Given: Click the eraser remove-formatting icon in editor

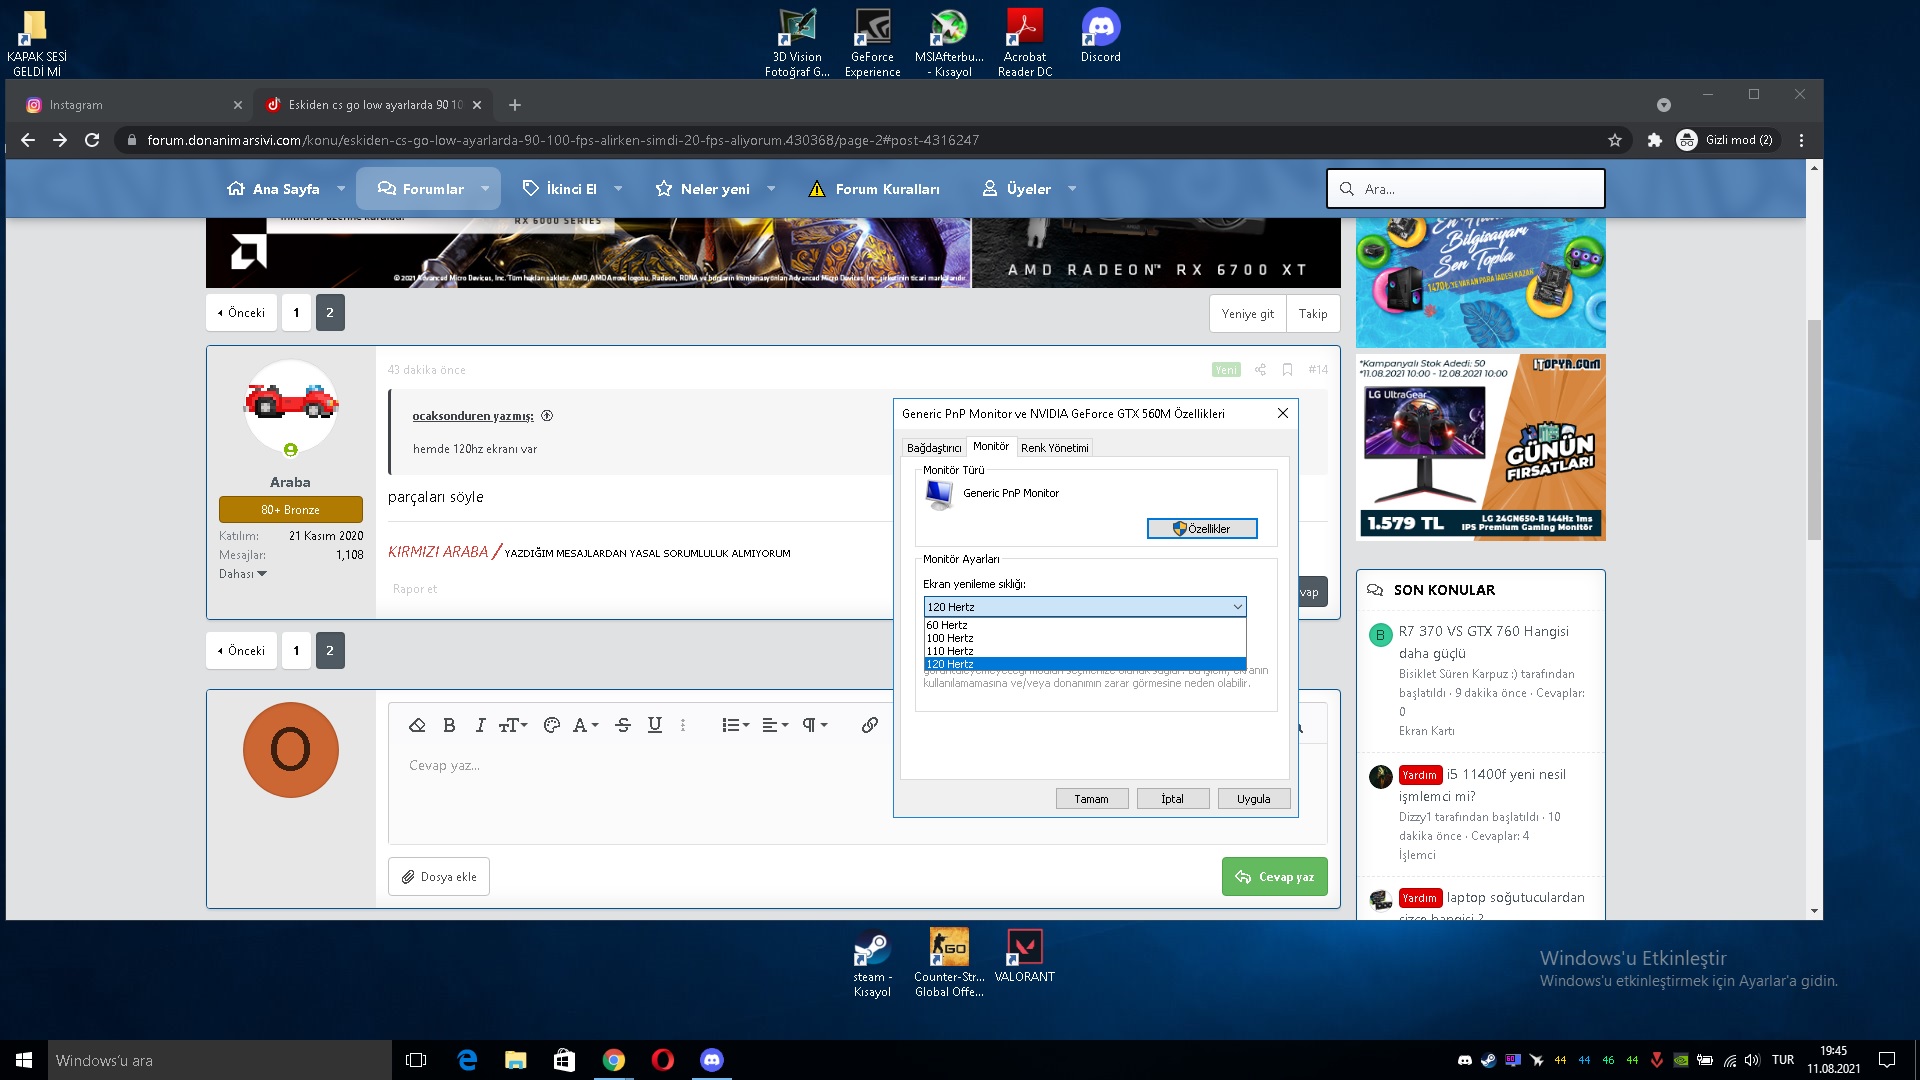Looking at the screenshot, I should (418, 725).
